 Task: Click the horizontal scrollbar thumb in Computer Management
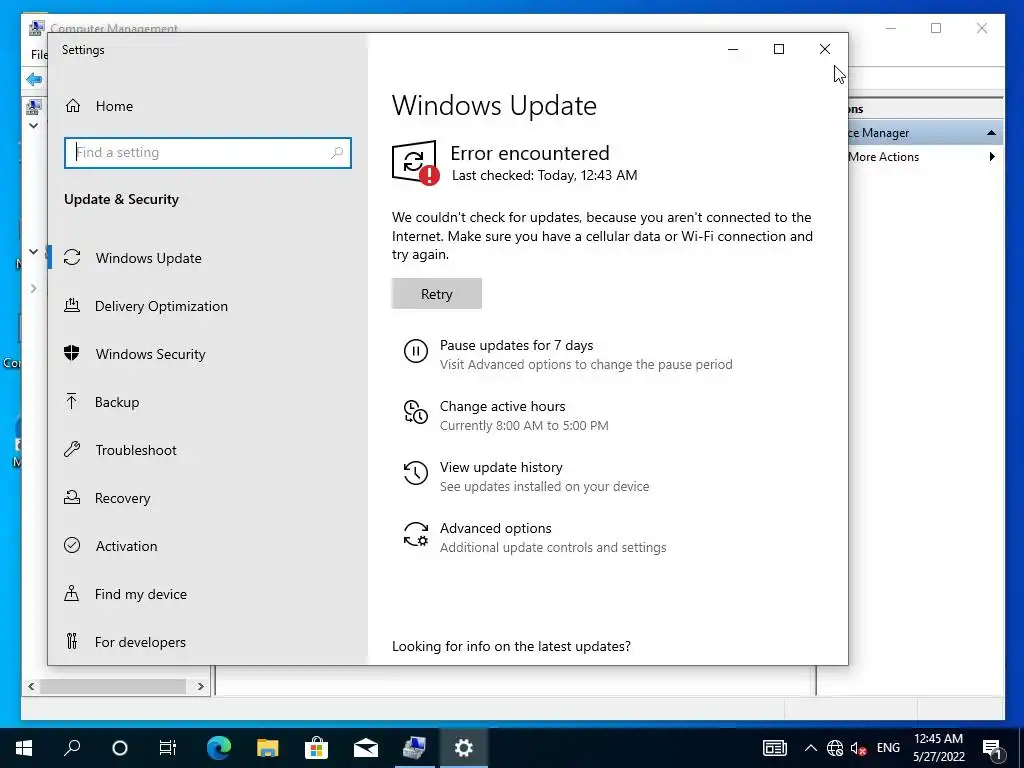click(113, 686)
